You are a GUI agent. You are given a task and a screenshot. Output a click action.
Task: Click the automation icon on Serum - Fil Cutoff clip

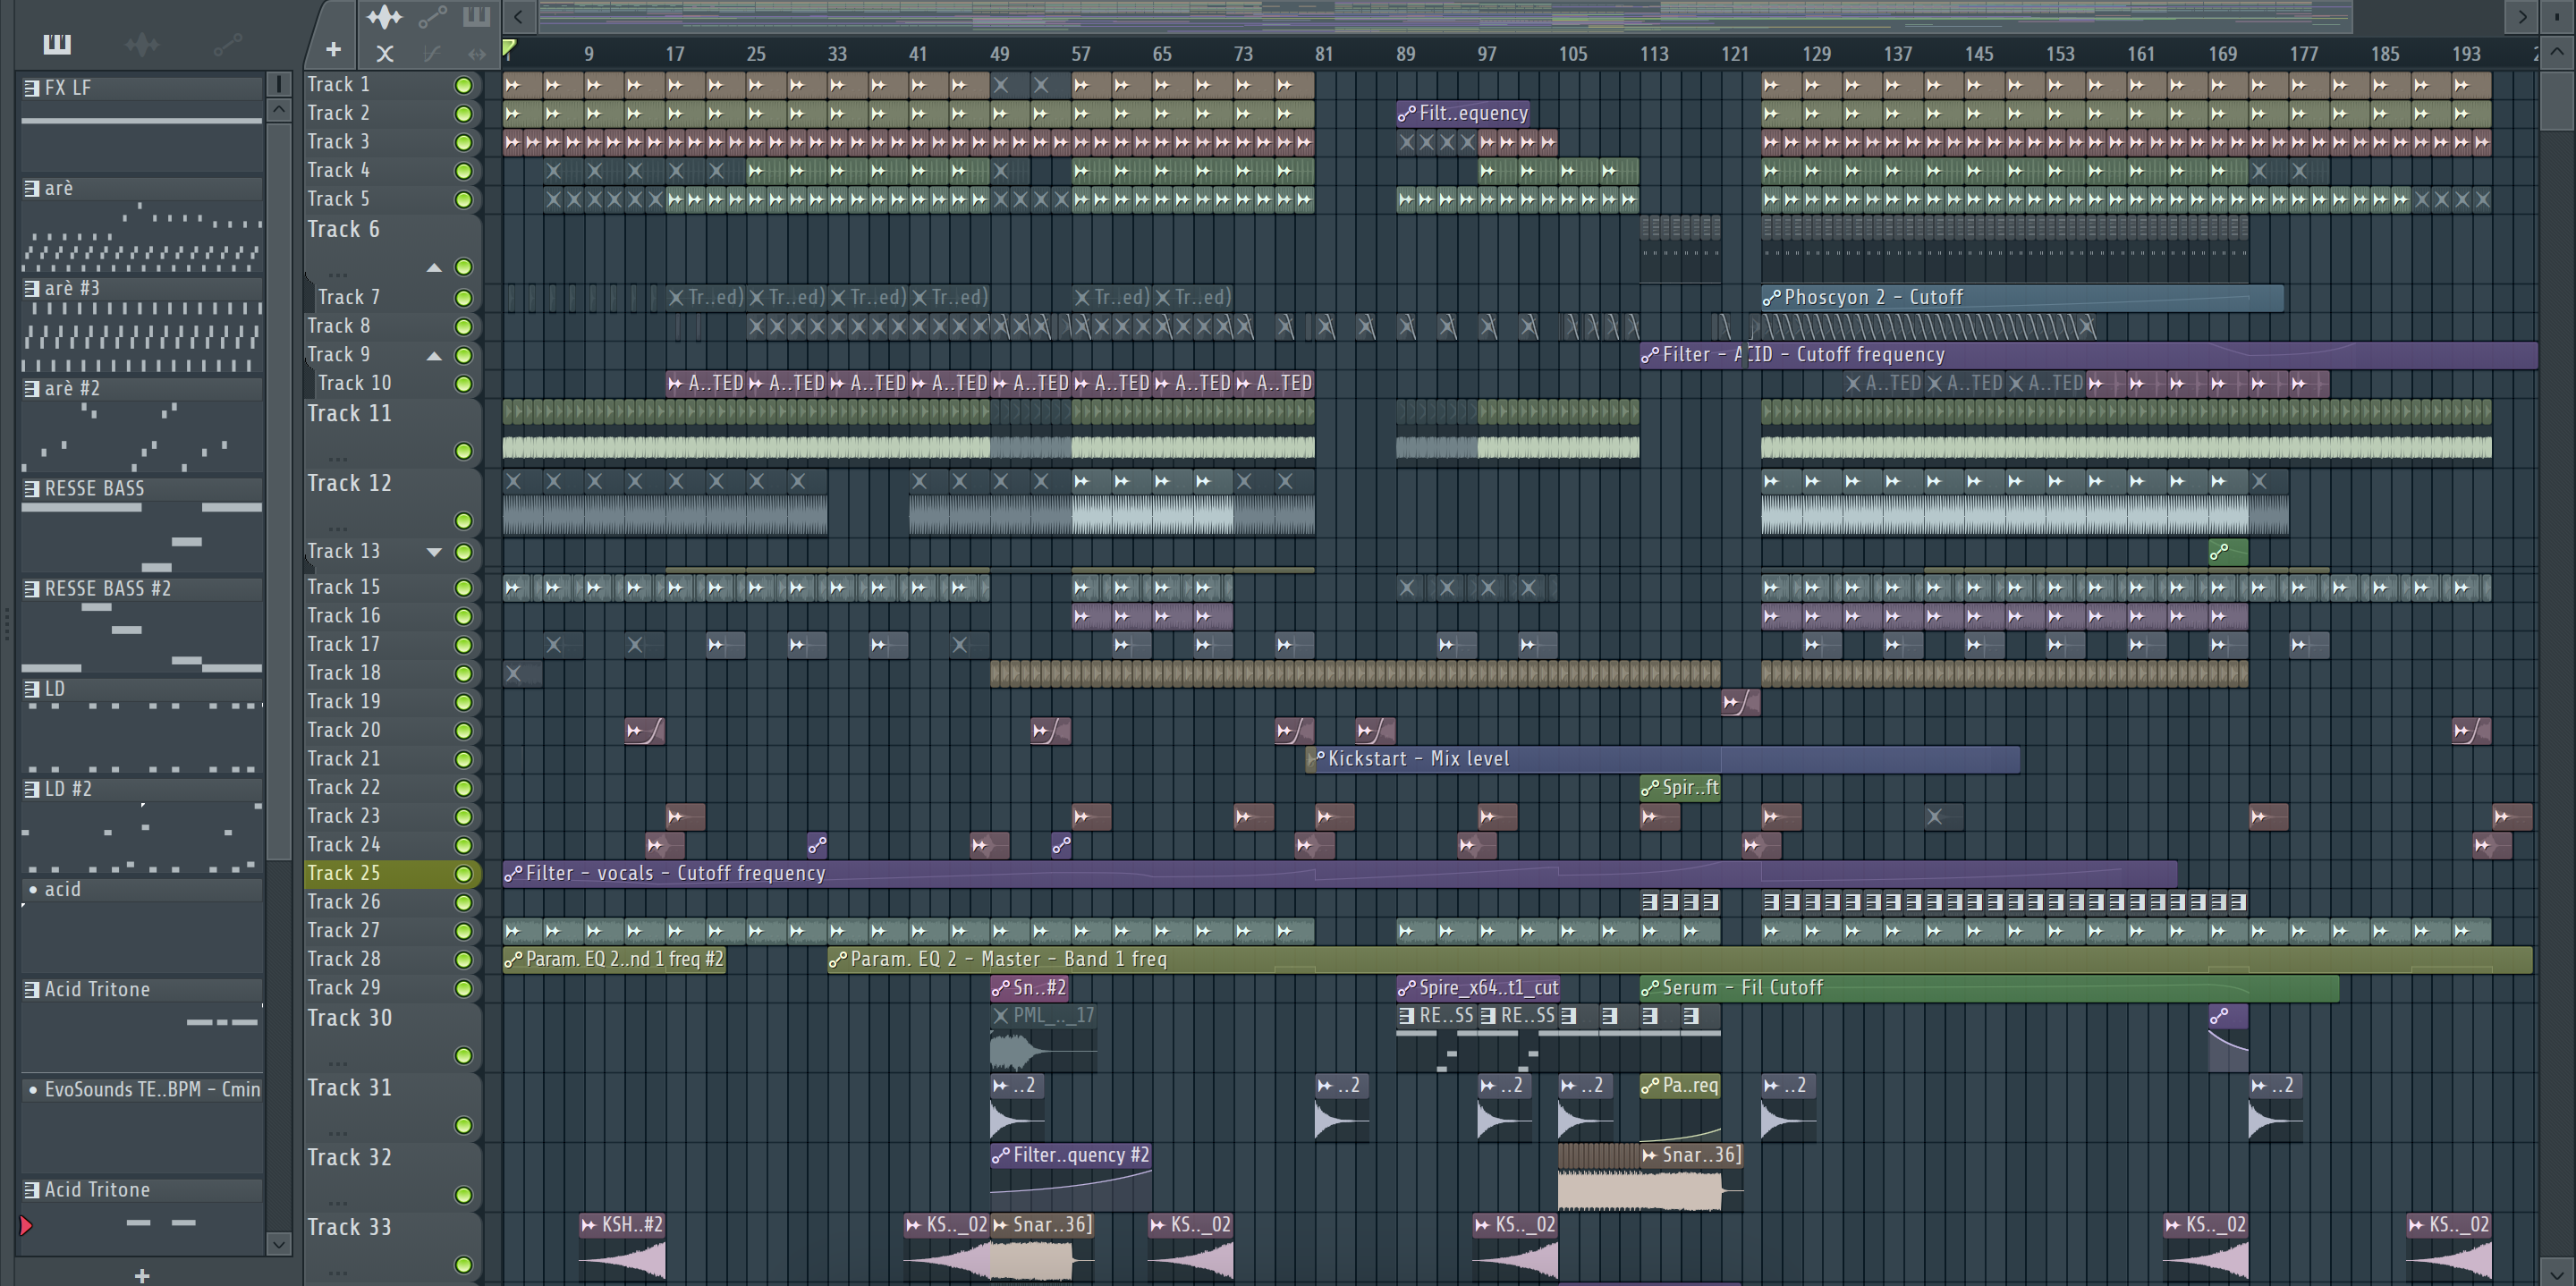pos(1650,988)
